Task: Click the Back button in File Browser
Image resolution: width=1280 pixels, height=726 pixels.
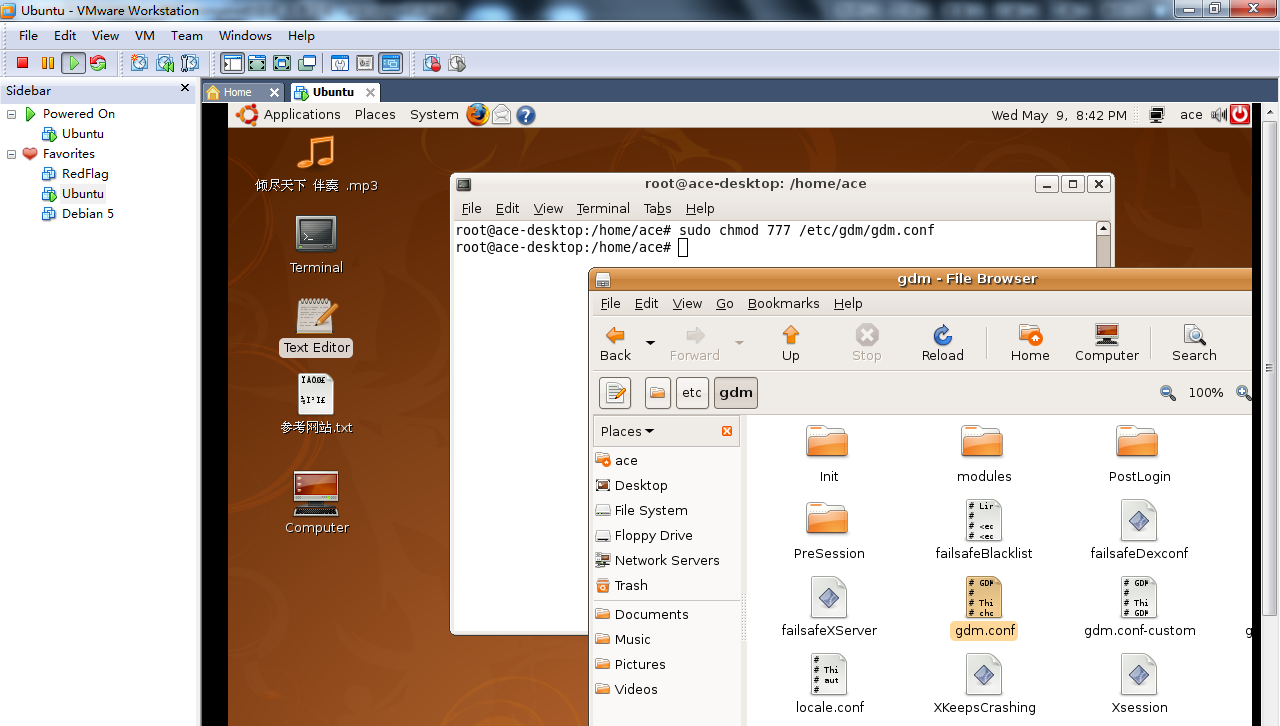Action: pos(615,343)
